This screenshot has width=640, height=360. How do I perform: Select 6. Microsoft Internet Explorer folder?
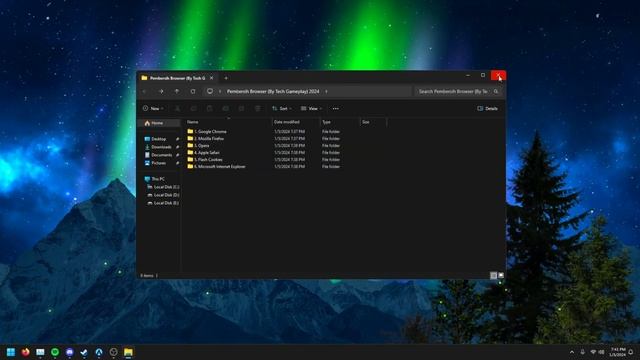[216, 167]
